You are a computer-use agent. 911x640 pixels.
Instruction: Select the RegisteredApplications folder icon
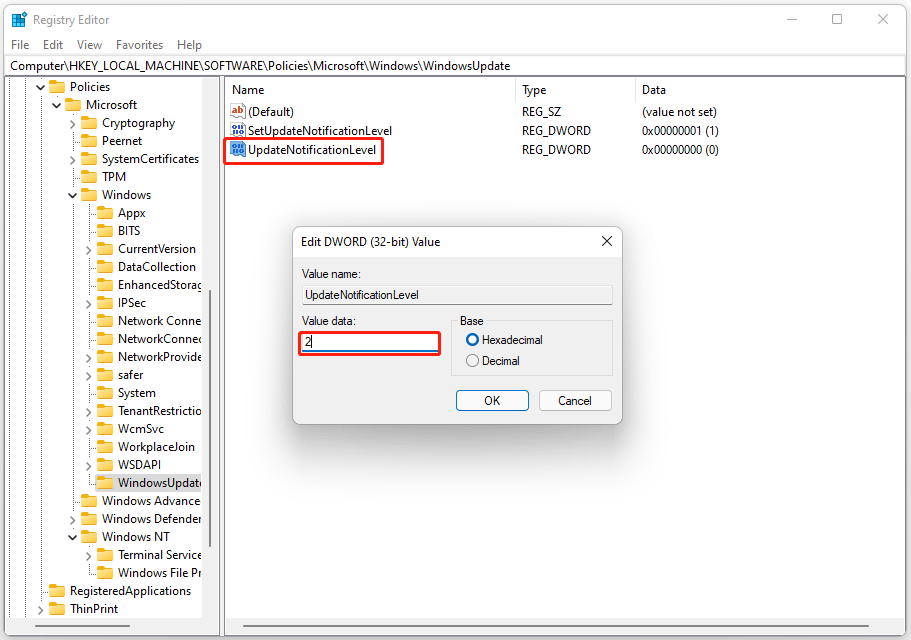pos(57,591)
